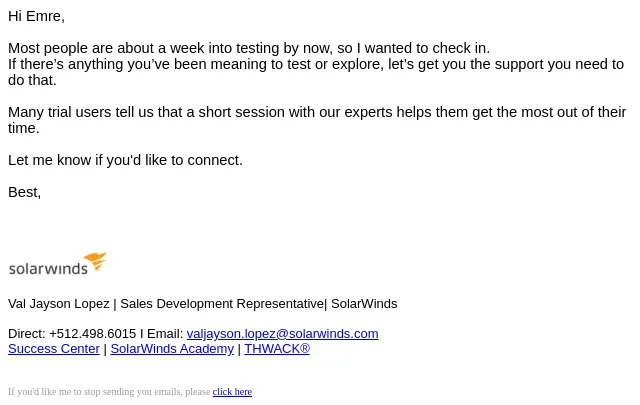This screenshot has width=640, height=405.
Task: Click the 'Most people are about a week' sentence
Action: coord(249,48)
